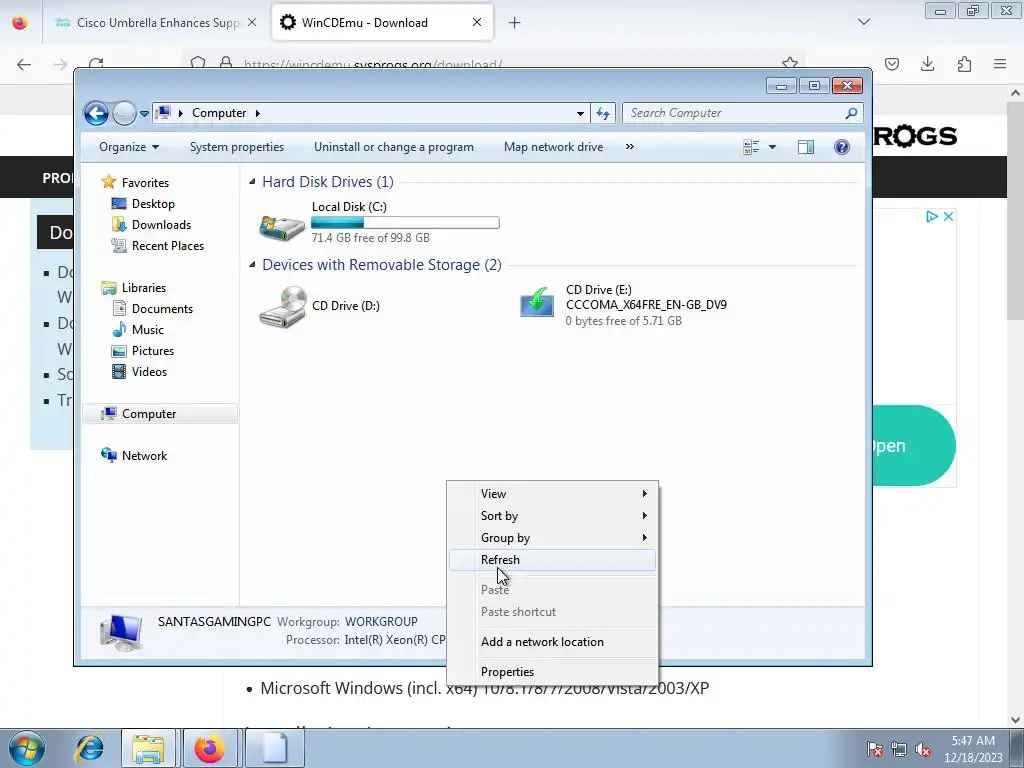This screenshot has width=1024, height=768.
Task: Open the address bar history dropdown
Action: pyautogui.click(x=580, y=113)
